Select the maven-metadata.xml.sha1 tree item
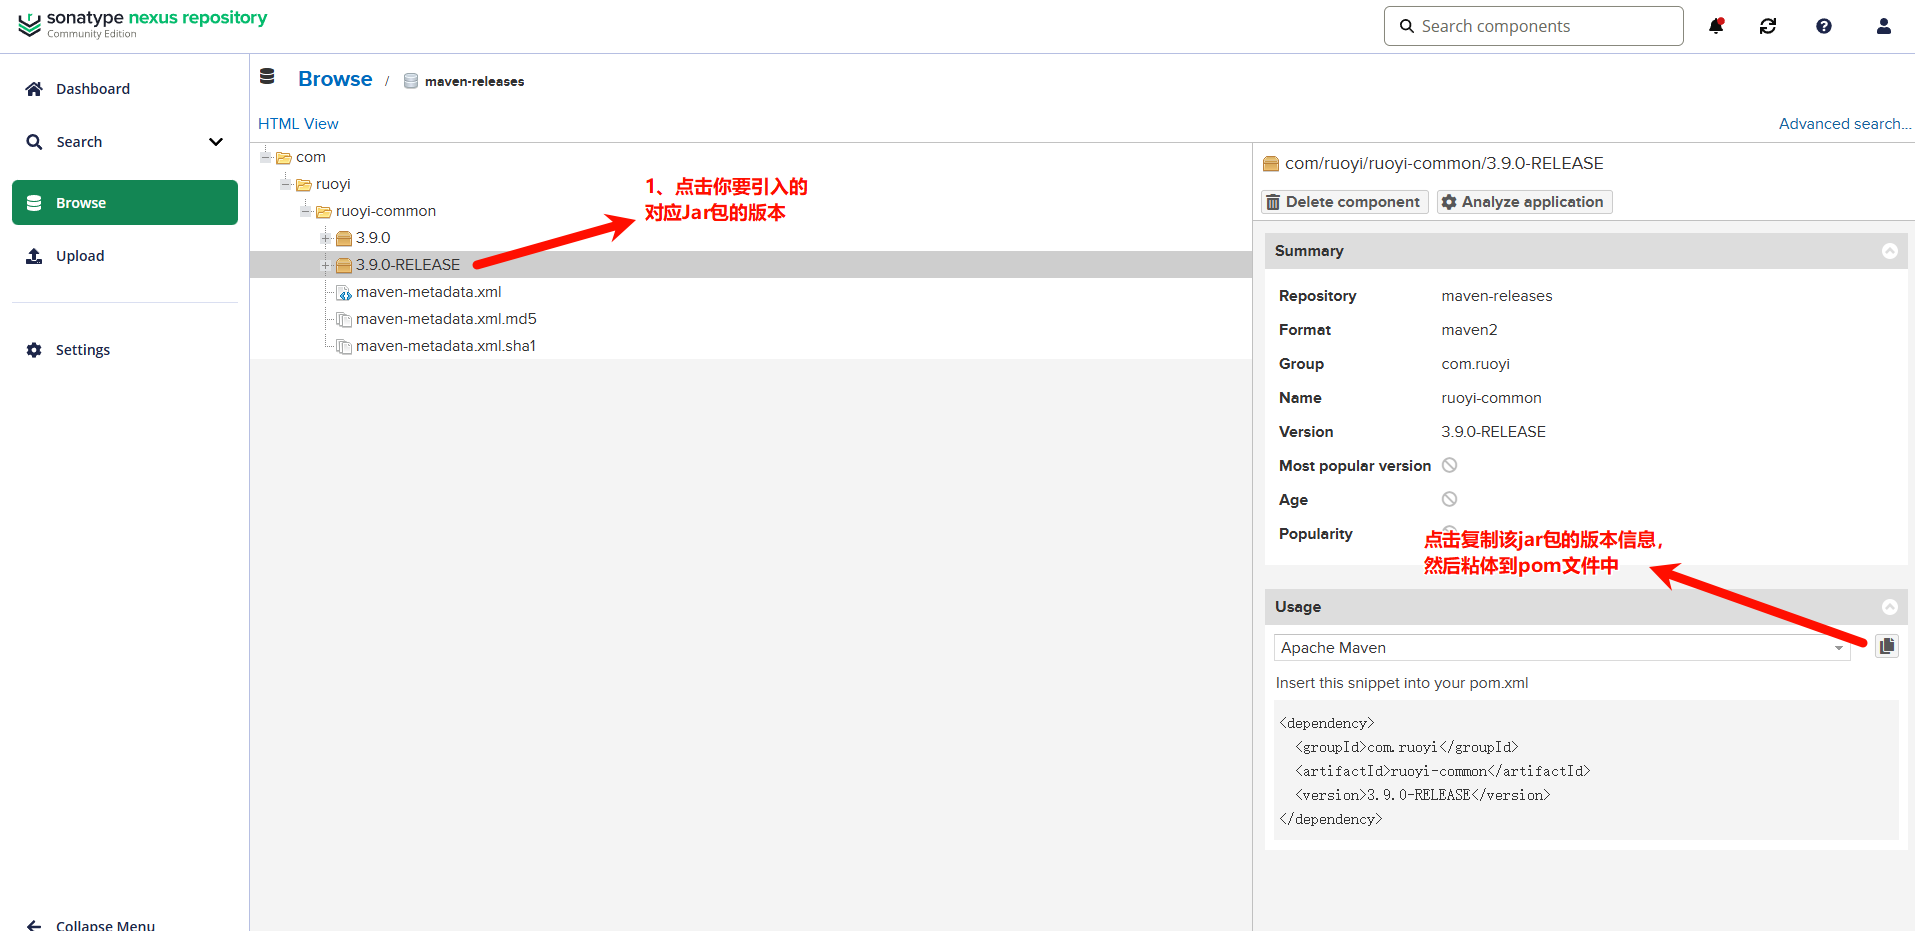The width and height of the screenshot is (1915, 931). tap(446, 346)
